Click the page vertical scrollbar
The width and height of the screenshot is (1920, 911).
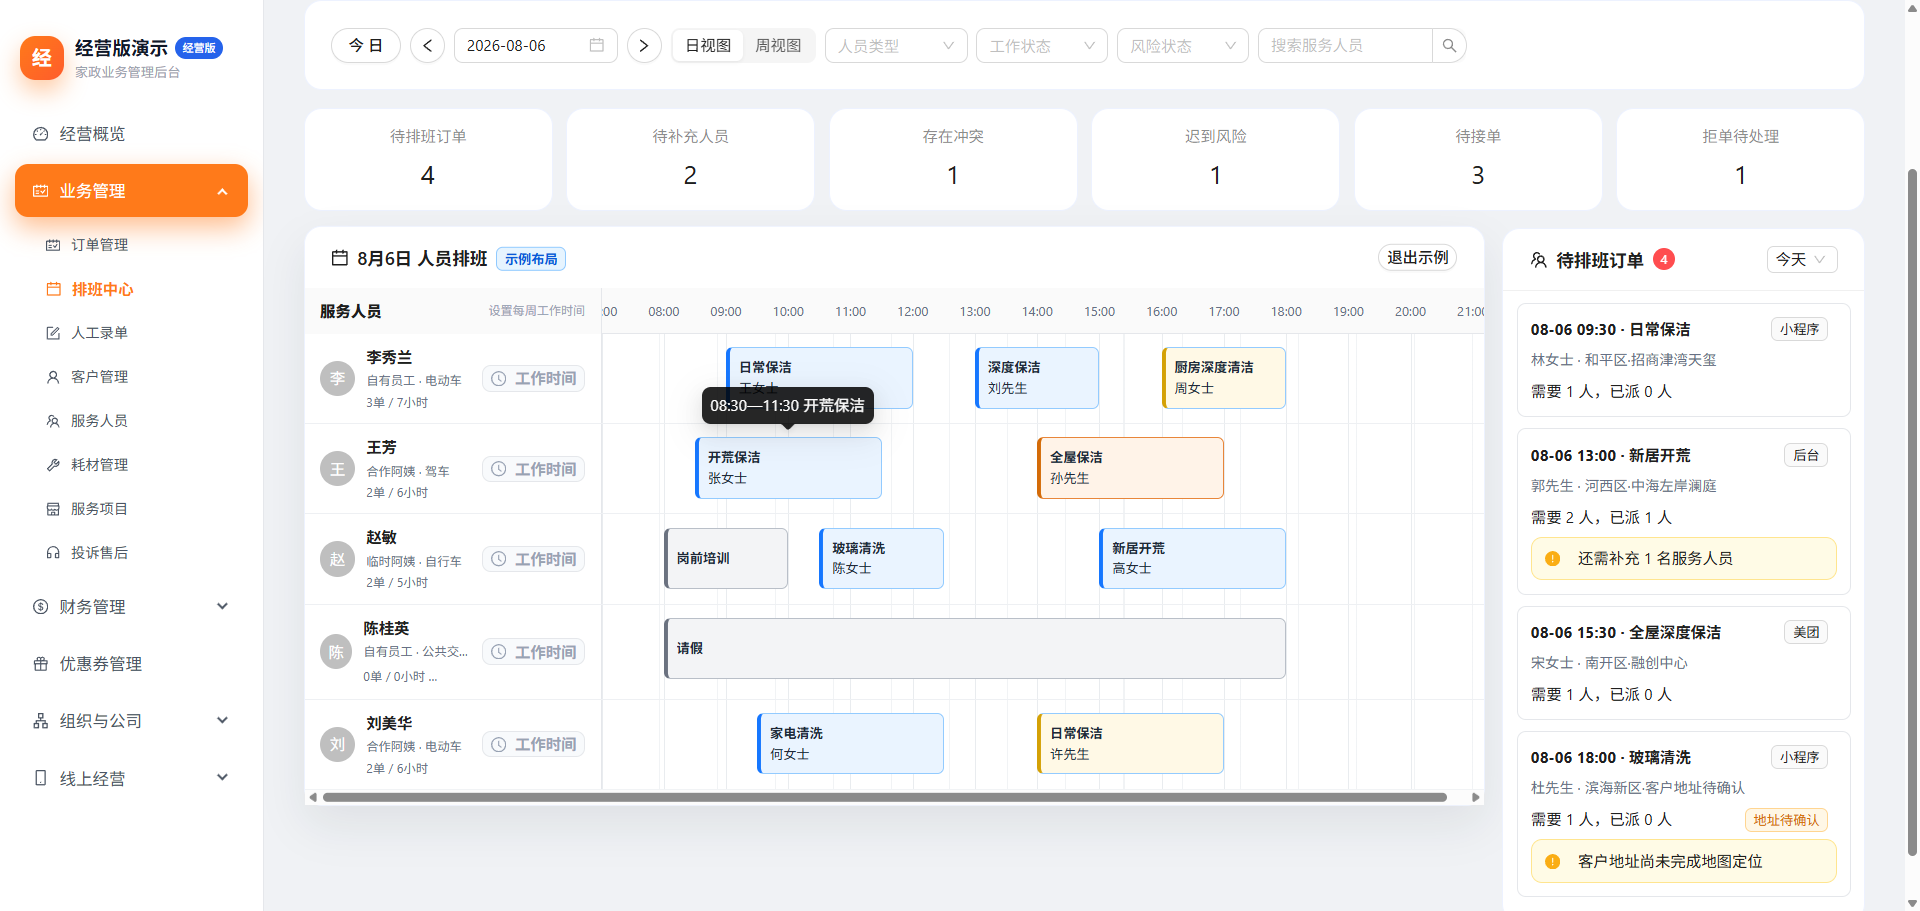1912,510
